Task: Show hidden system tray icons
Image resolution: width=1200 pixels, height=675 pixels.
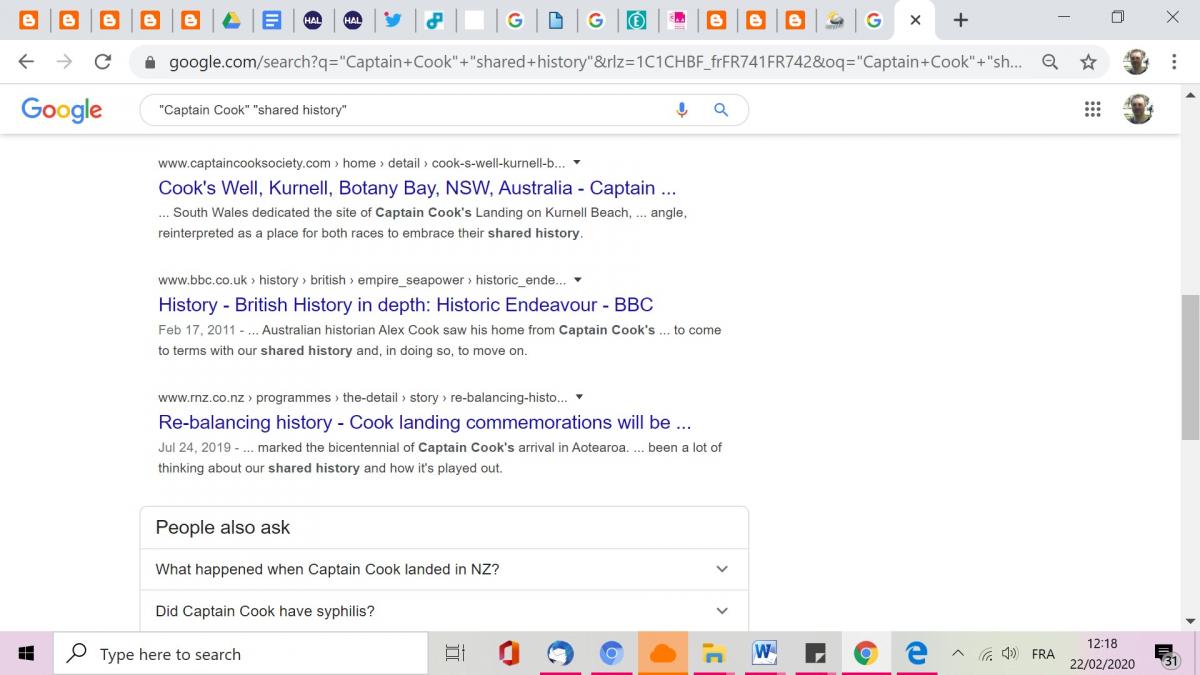Action: (958, 654)
